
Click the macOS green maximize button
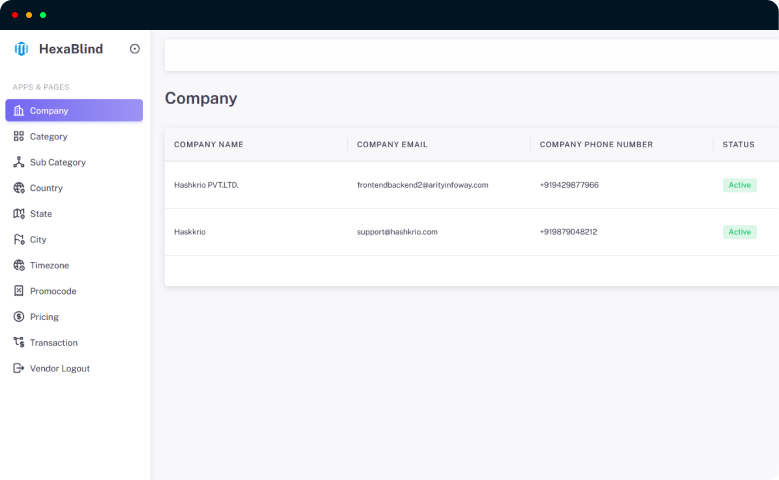tap(43, 15)
